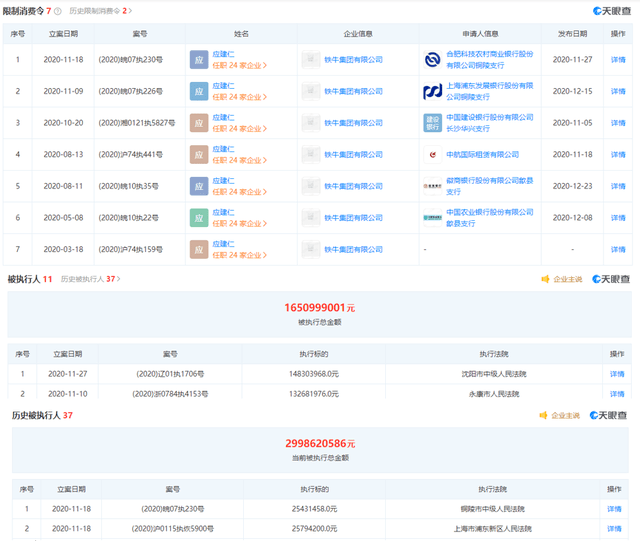This screenshot has height=541, width=640.
Task: Open 铁牛集团有限公司 link in row 4
Action: (x=353, y=155)
